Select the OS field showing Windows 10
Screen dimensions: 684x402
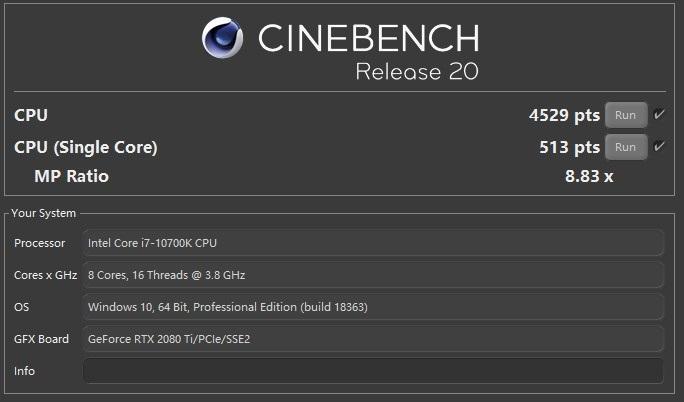point(373,307)
